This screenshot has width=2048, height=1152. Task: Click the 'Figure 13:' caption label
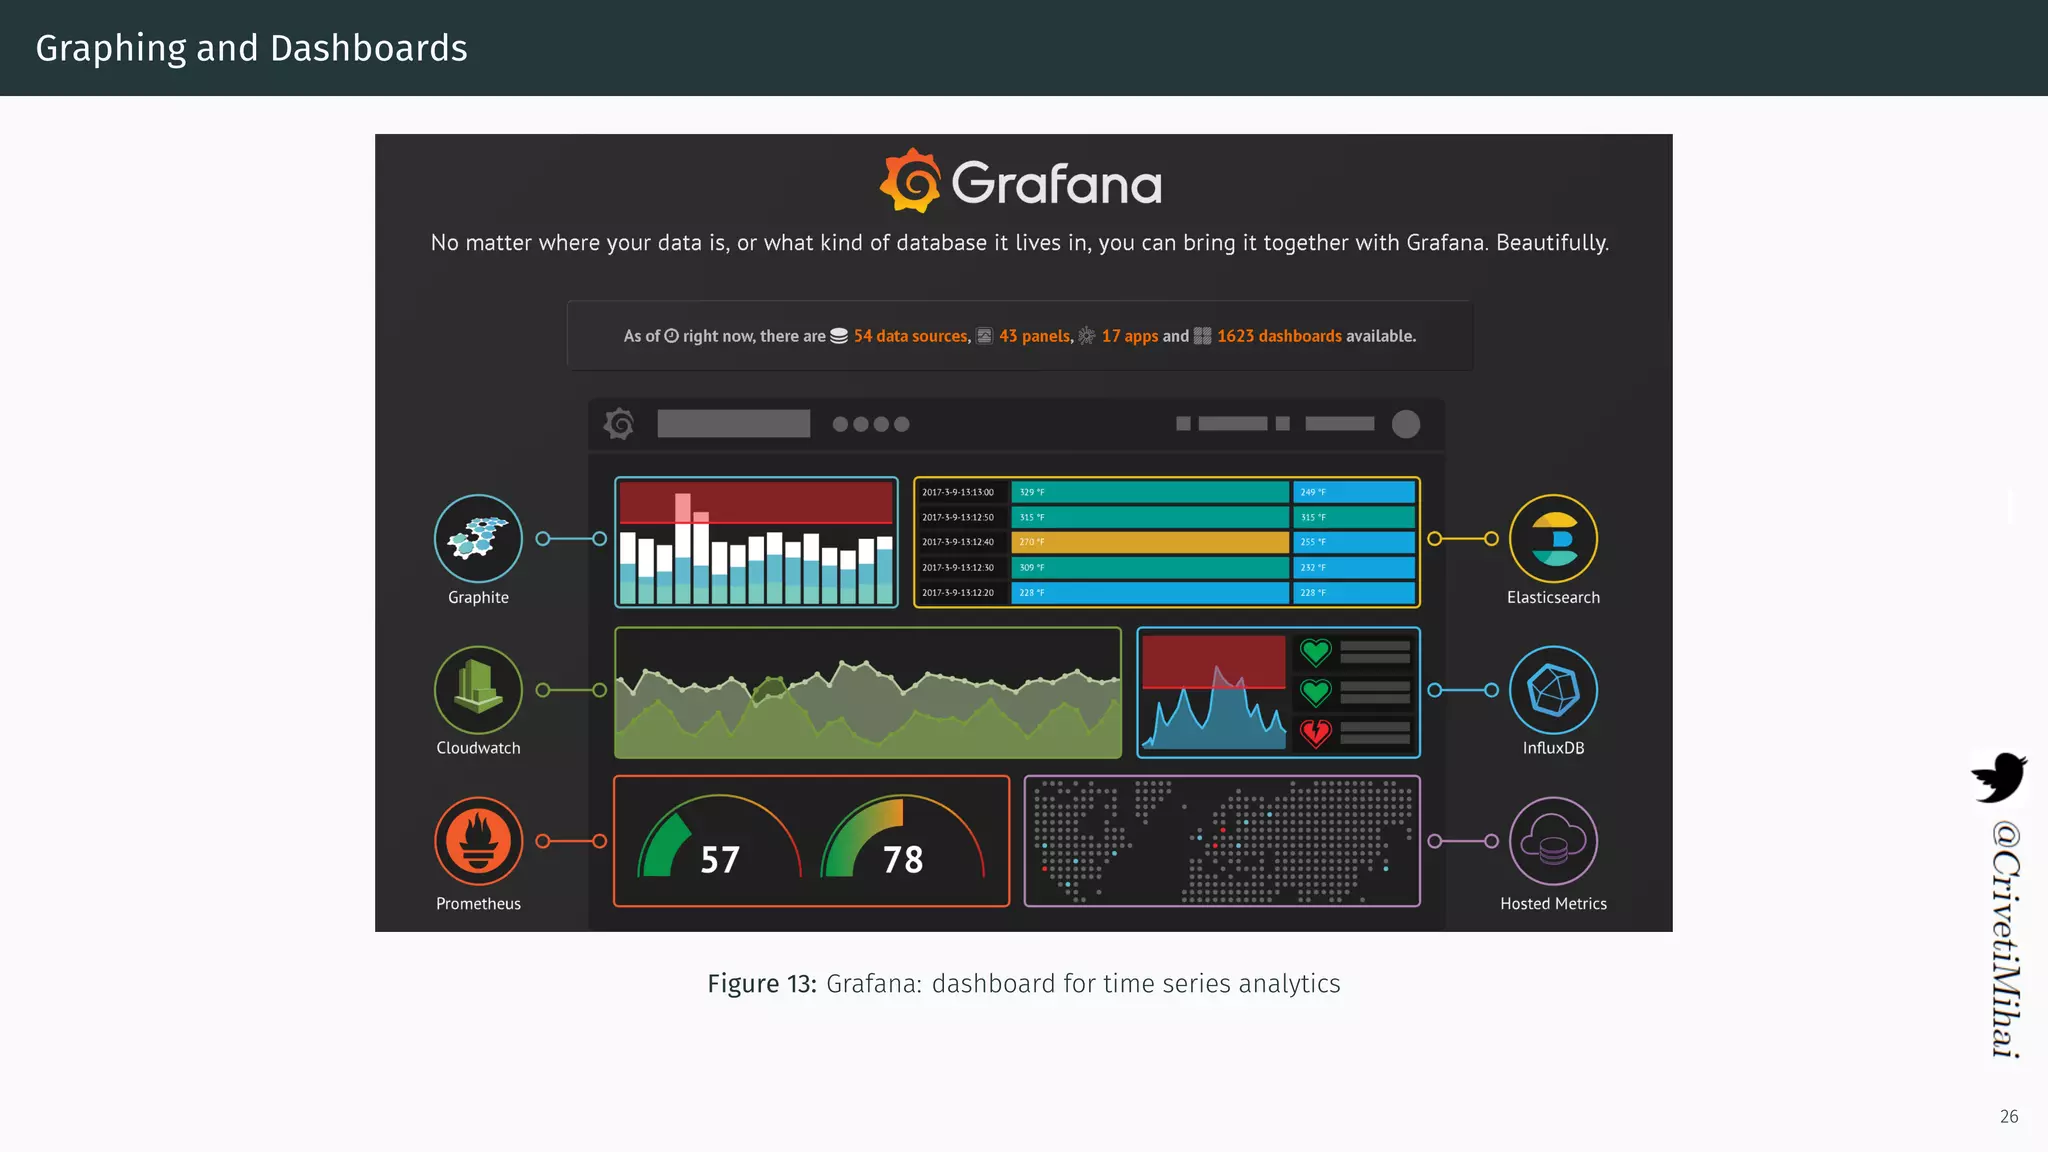[762, 984]
